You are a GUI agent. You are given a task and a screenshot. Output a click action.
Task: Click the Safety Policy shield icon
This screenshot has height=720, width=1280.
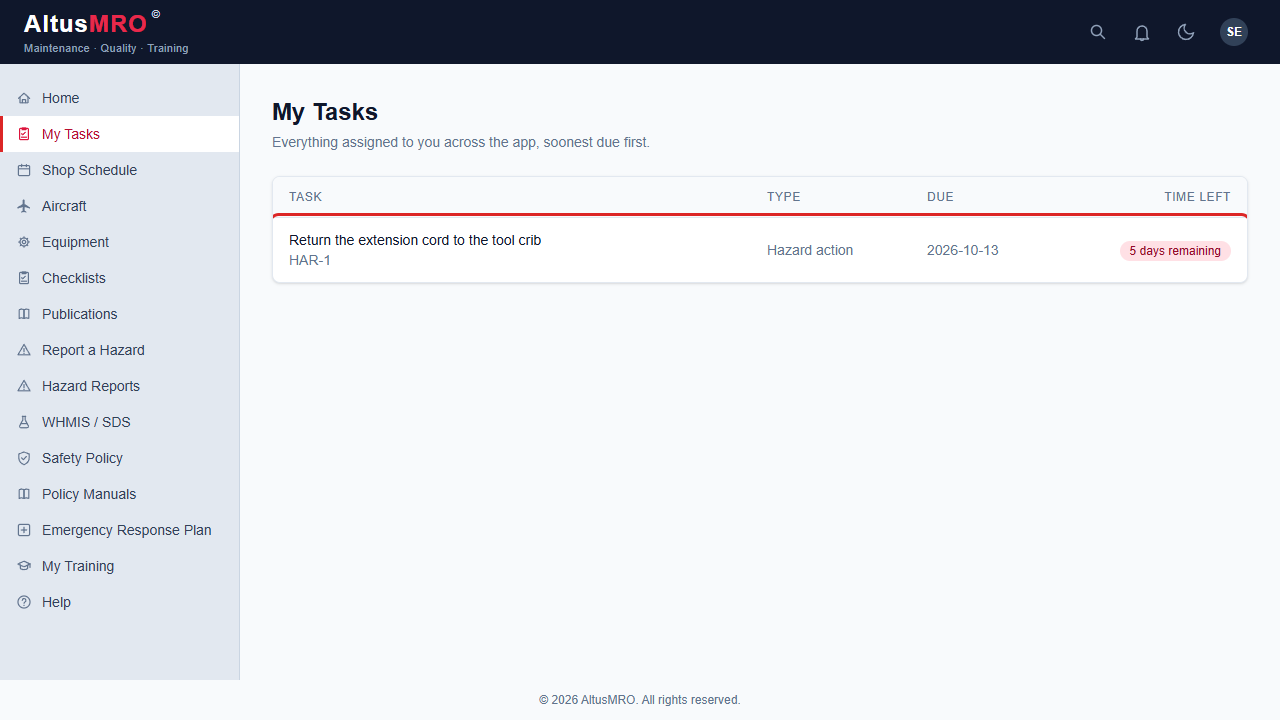point(24,458)
